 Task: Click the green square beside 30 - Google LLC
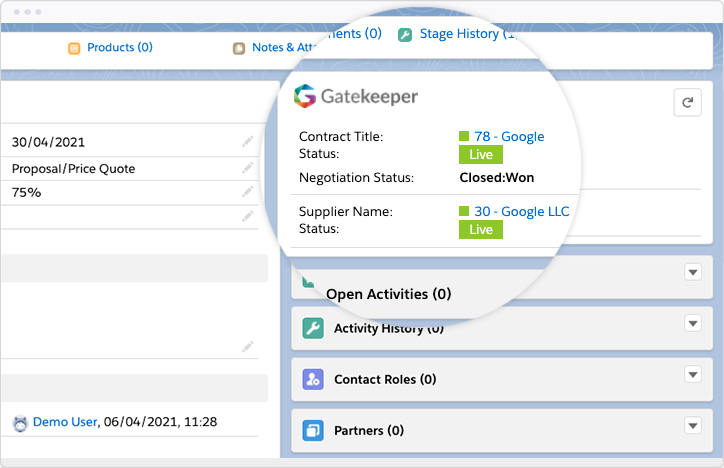point(464,211)
